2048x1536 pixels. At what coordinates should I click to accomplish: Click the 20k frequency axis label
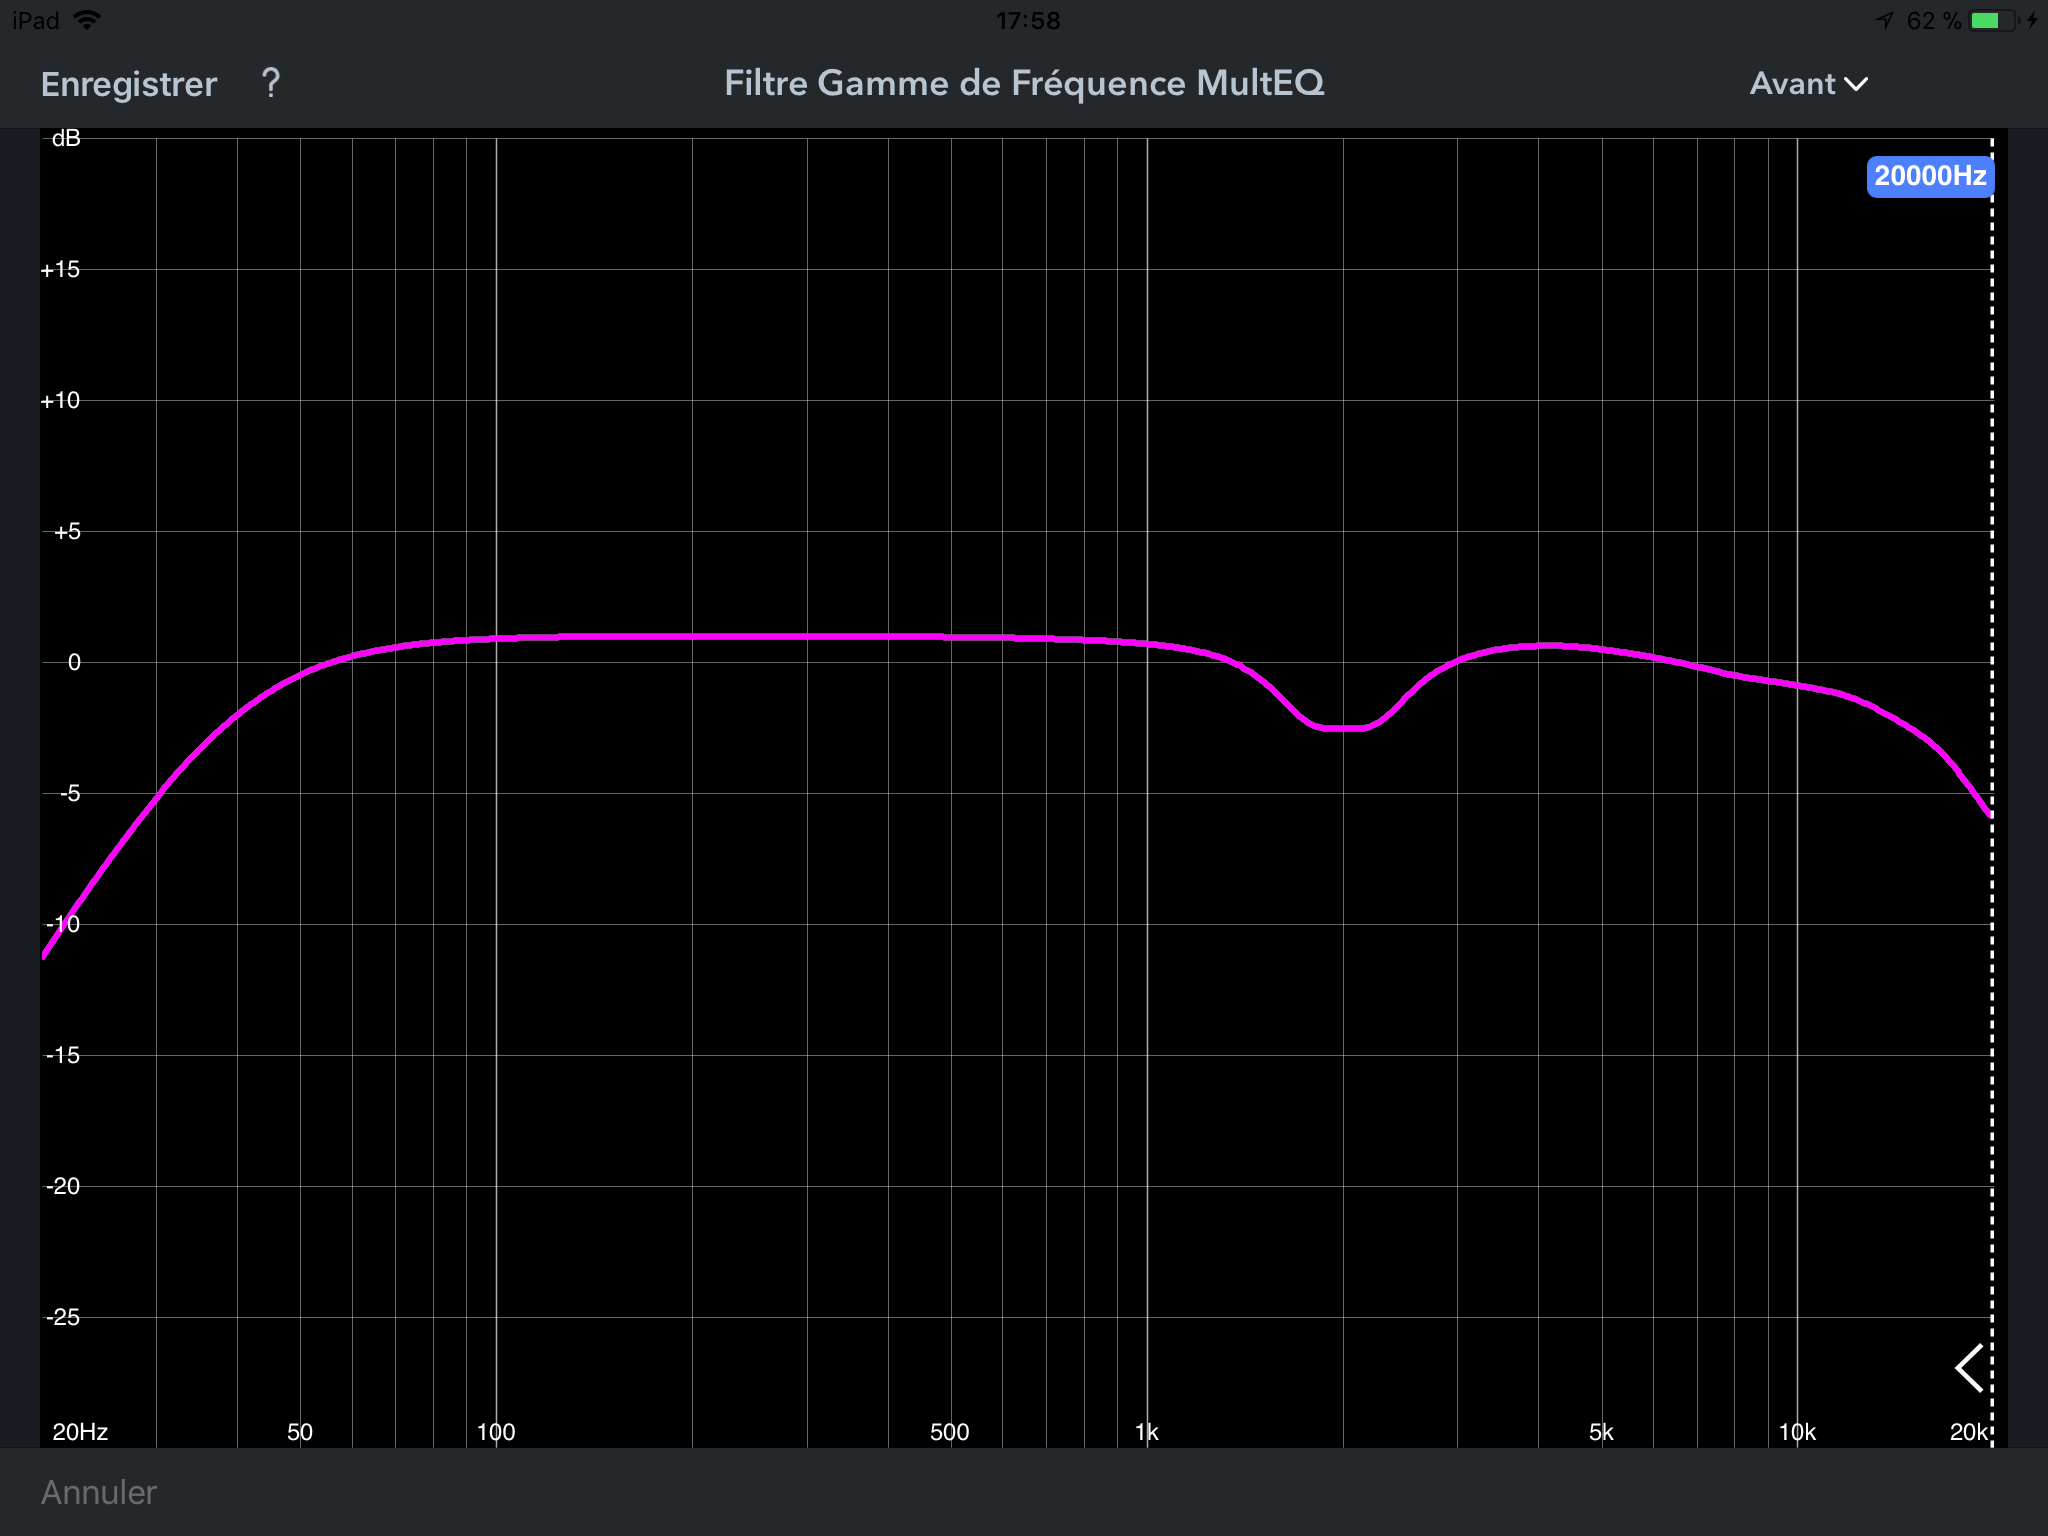coord(1968,1432)
